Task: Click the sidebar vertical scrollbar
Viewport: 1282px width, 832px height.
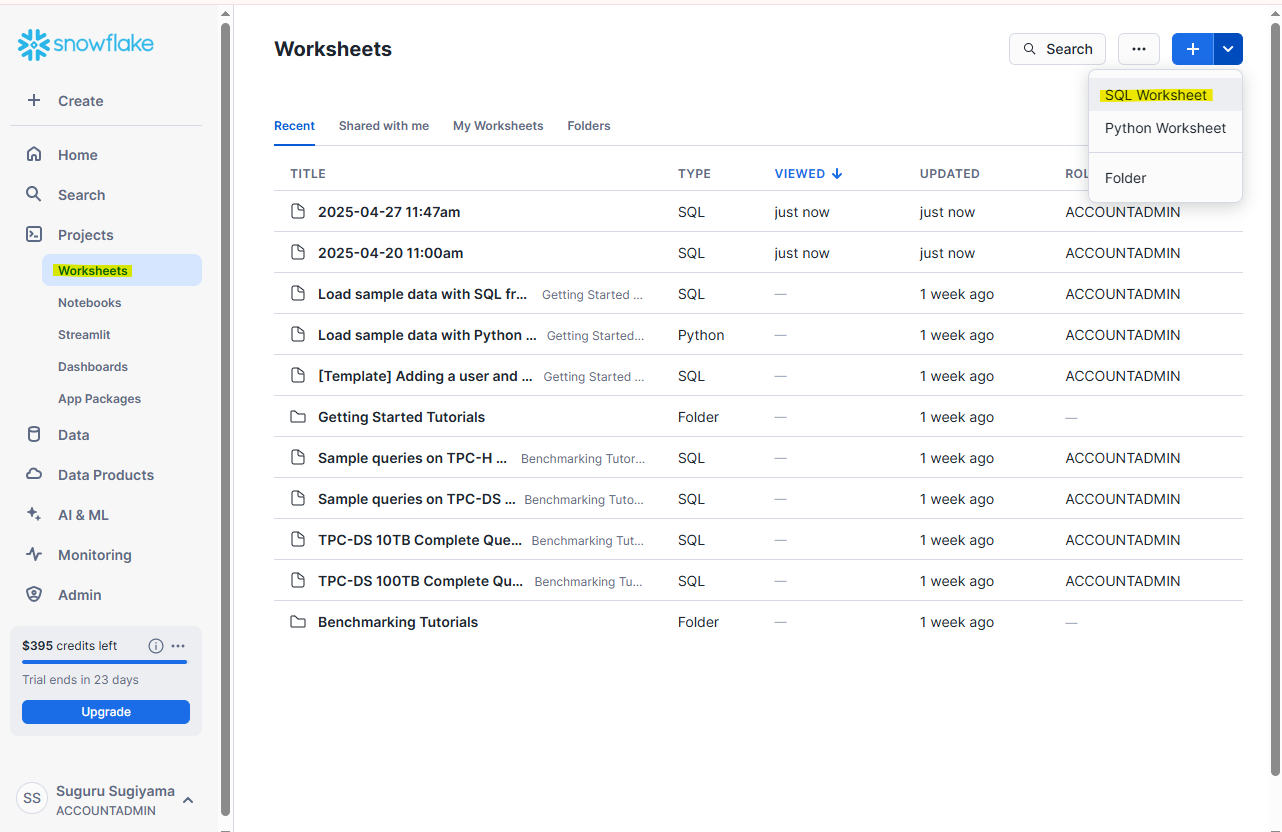Action: (x=226, y=418)
